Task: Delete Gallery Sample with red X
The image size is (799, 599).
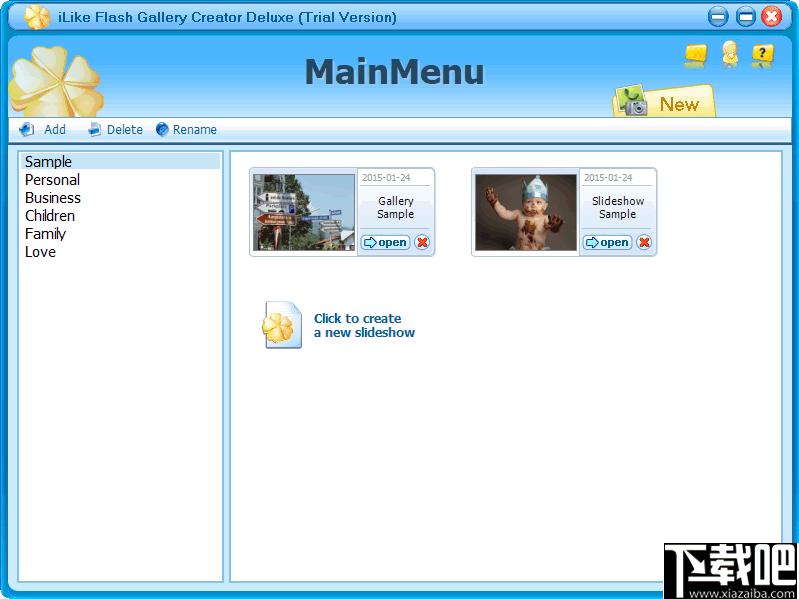Action: coord(422,242)
